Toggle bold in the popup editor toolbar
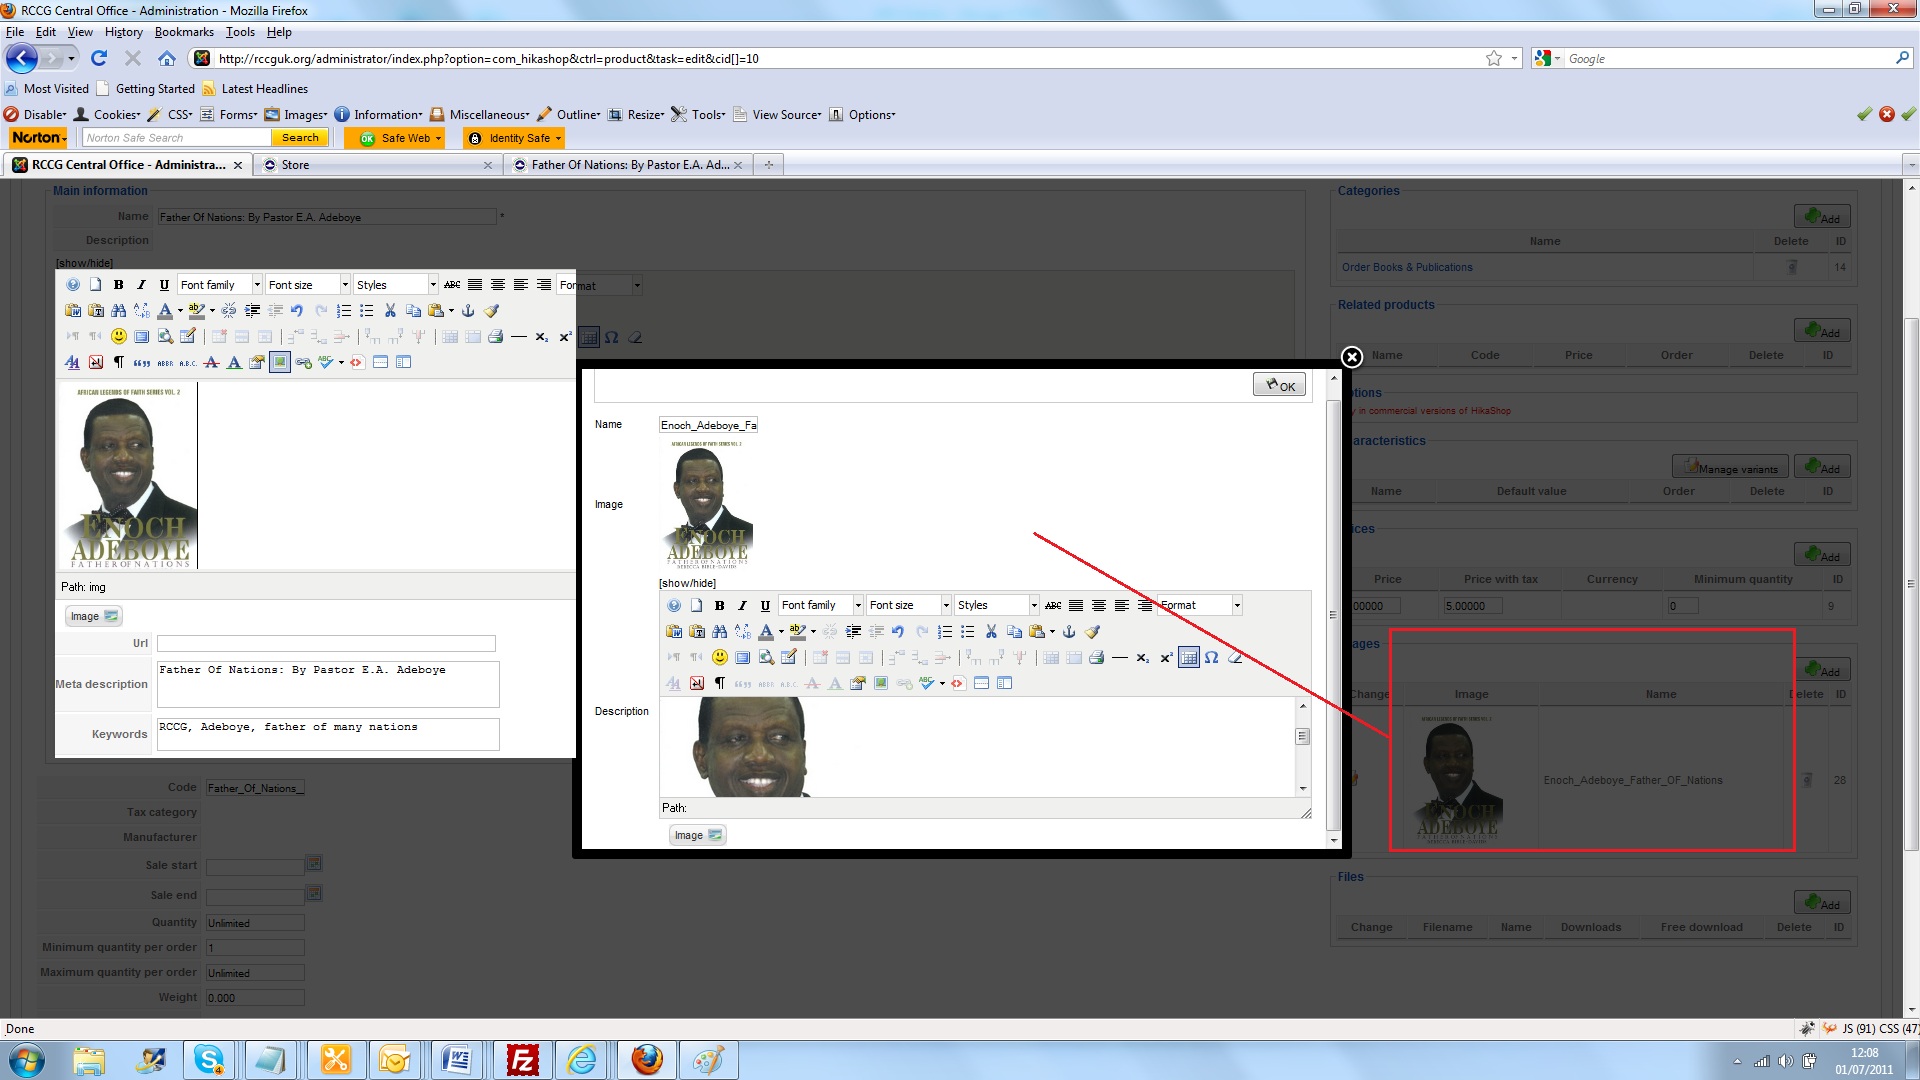The image size is (1920, 1080). [x=719, y=606]
